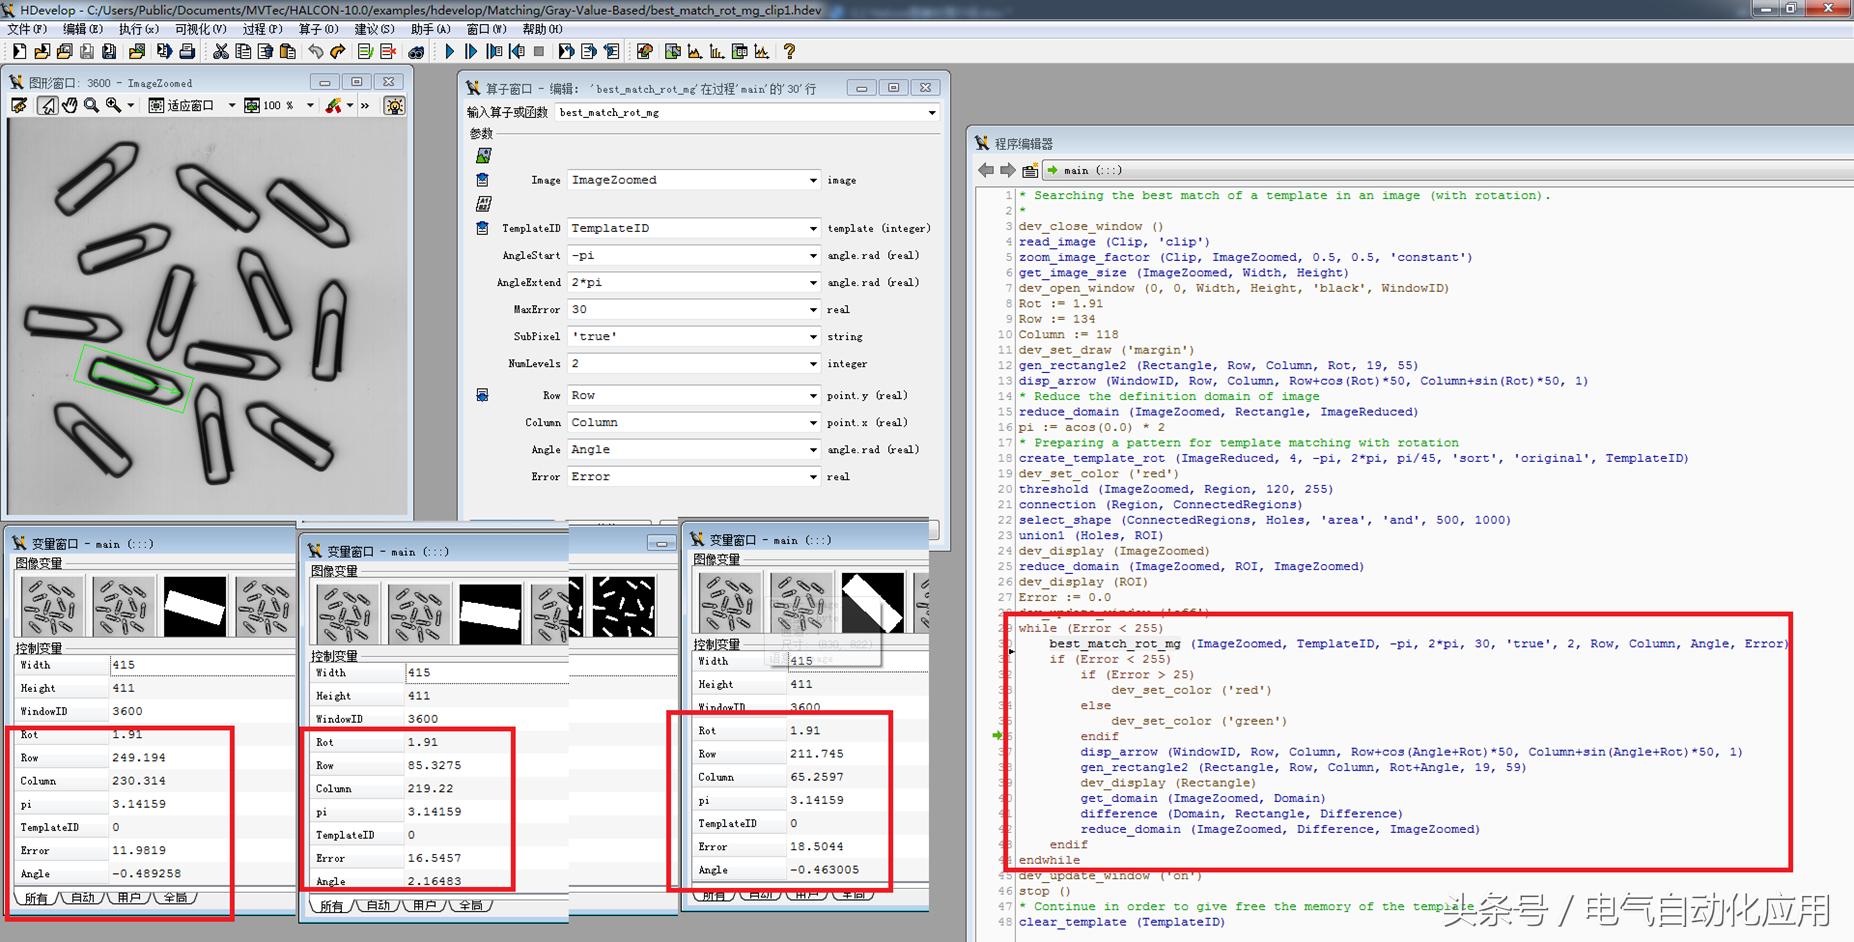
Task: Toggle the arrow pointer select tool
Action: click(46, 105)
